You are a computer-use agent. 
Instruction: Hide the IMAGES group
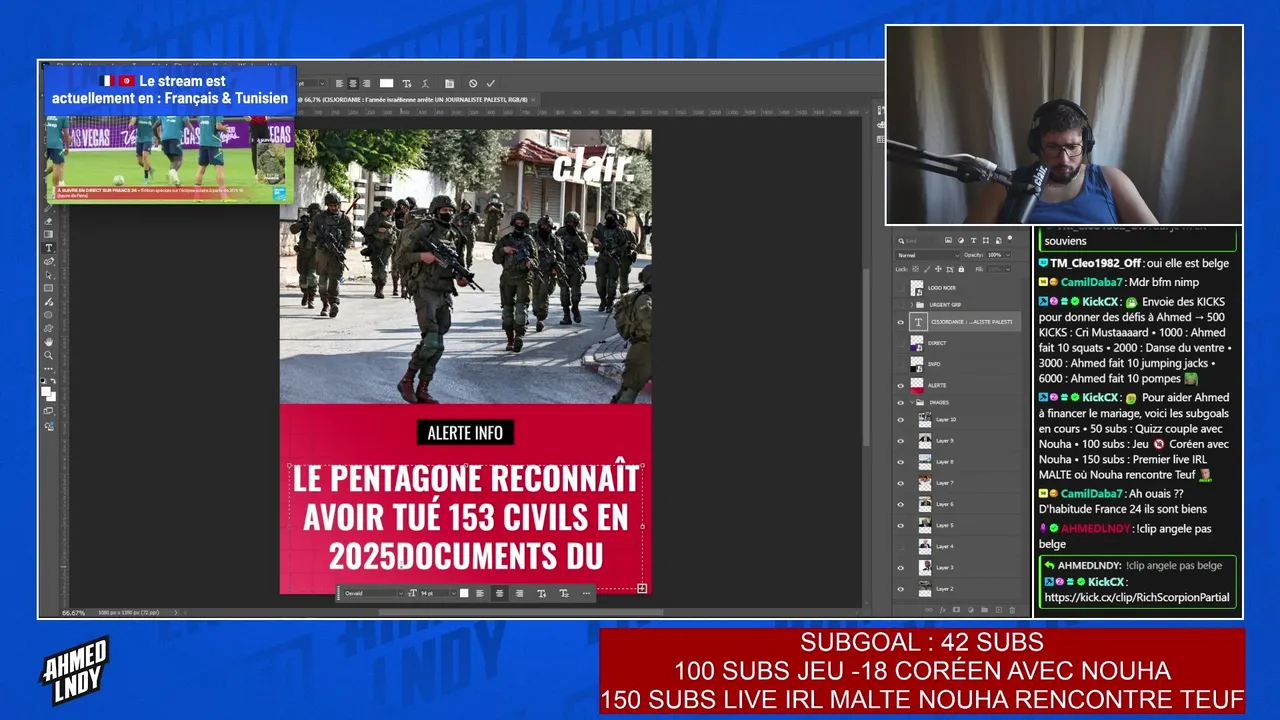pyautogui.click(x=900, y=402)
